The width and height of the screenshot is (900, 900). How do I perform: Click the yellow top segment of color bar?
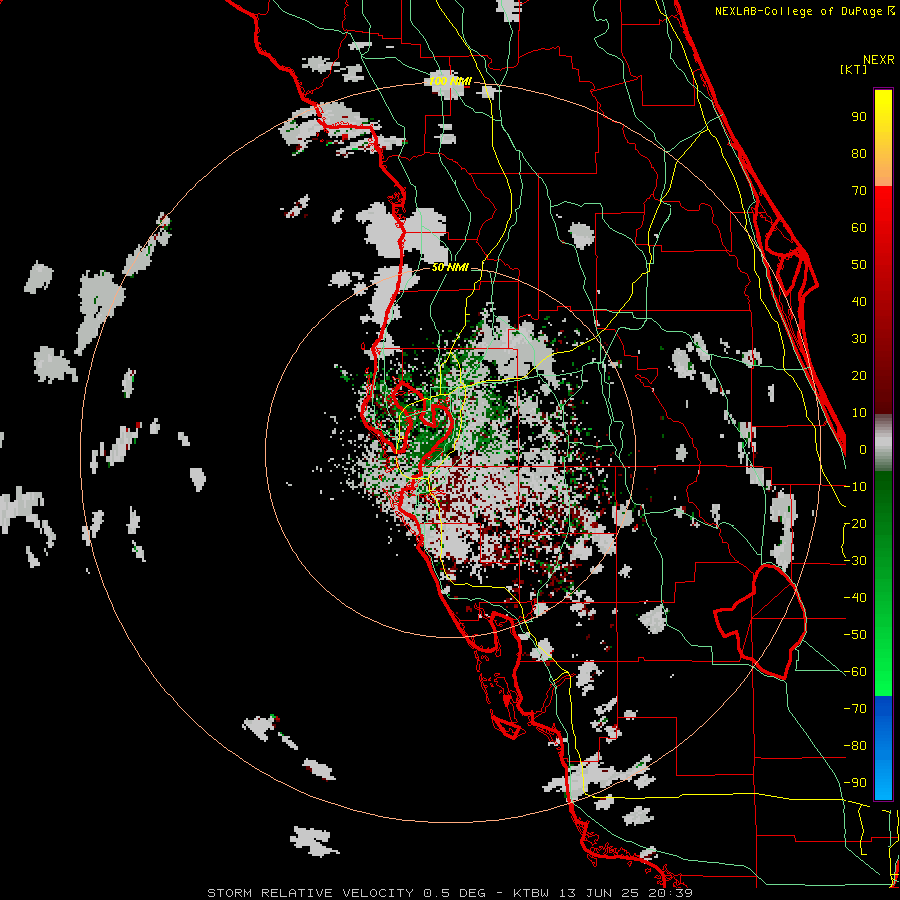coord(883,138)
